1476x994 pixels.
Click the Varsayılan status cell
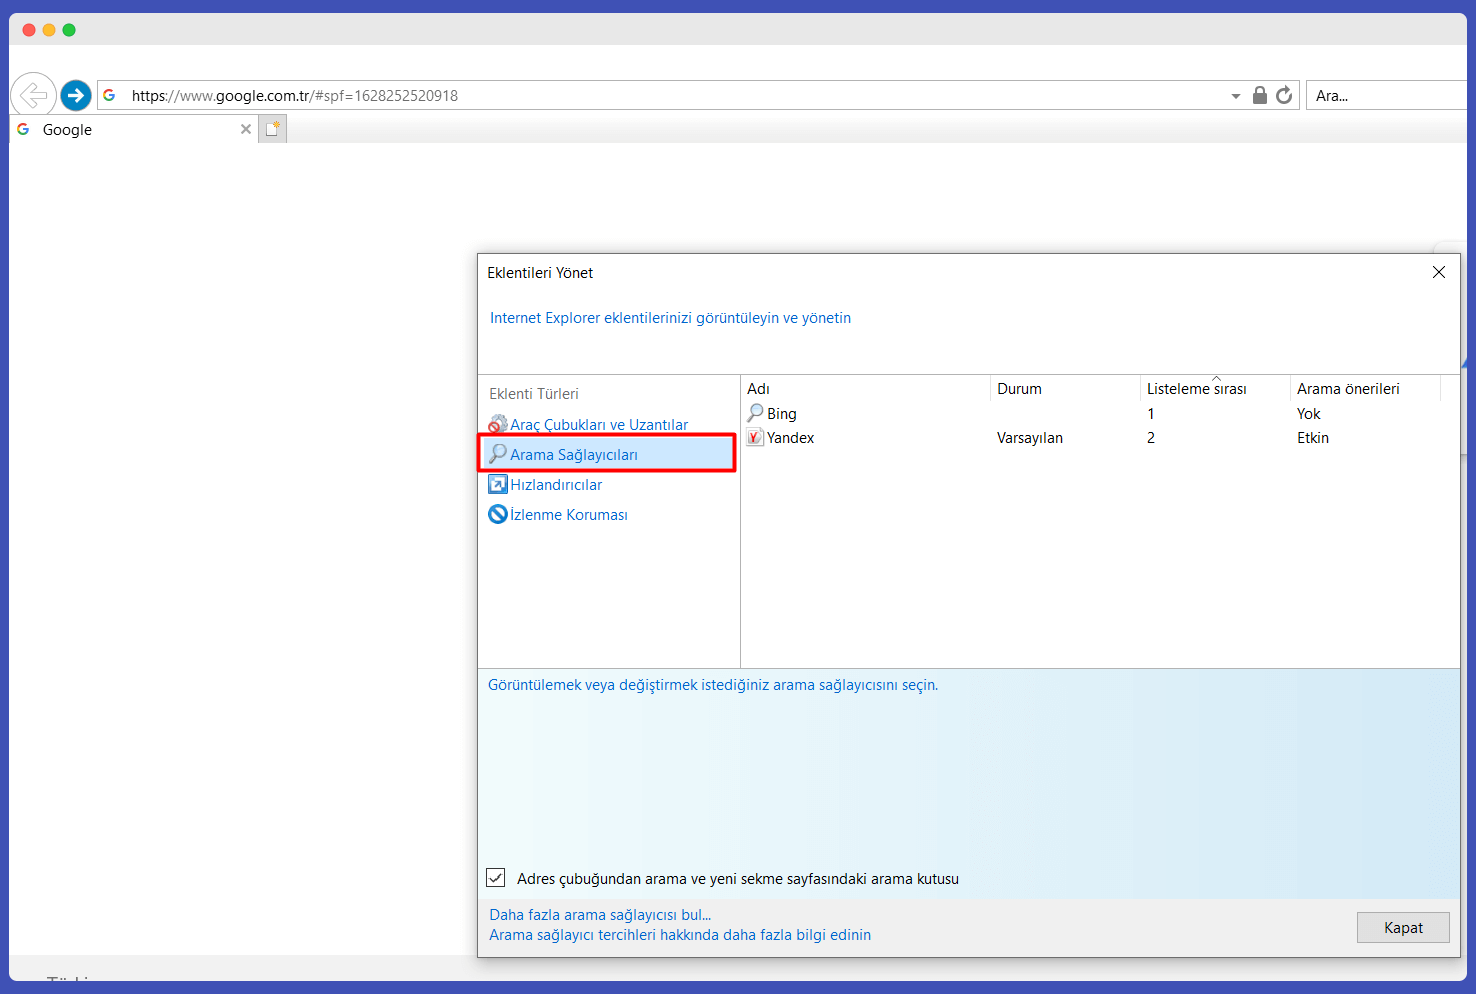[1030, 438]
